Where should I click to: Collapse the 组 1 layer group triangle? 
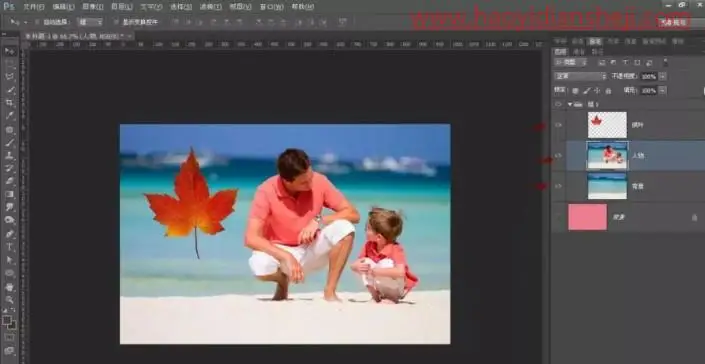pyautogui.click(x=570, y=104)
